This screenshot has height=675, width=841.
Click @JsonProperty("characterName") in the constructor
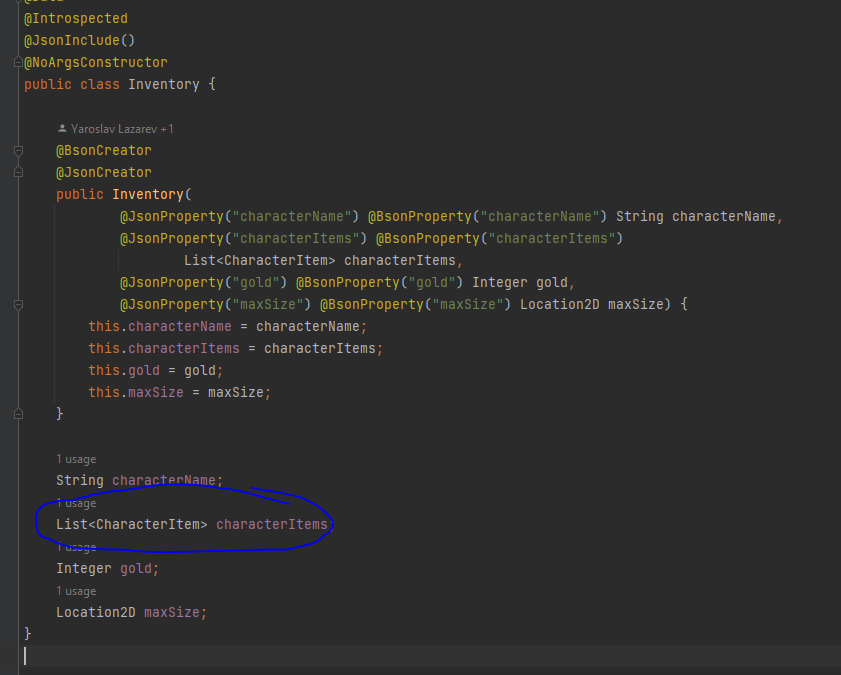tap(239, 217)
